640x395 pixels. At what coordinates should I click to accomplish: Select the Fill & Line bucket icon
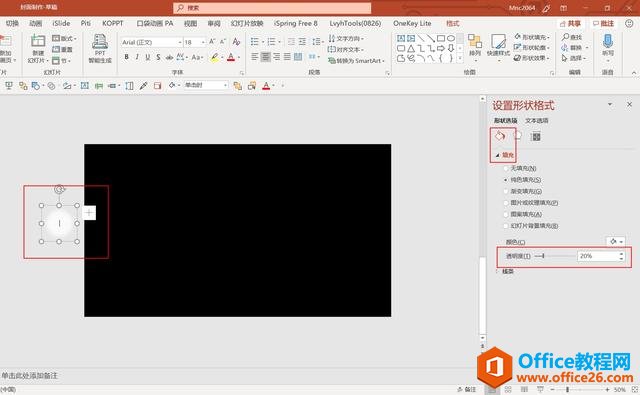pos(500,136)
